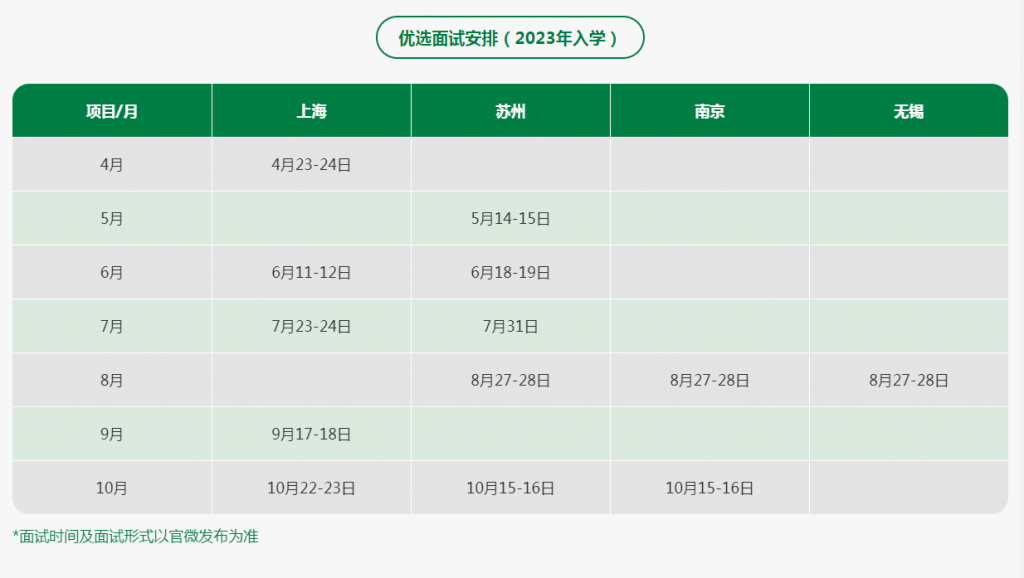
Task: Select the 7月31日 Suzhou date
Action: (510, 327)
